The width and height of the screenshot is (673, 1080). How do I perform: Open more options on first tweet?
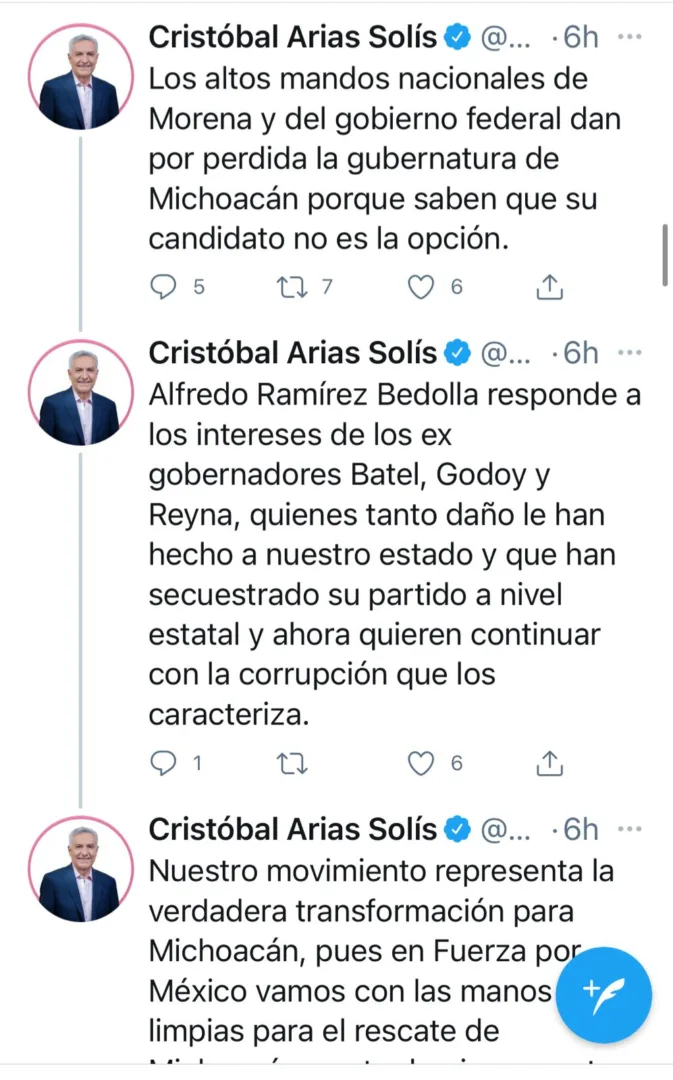coord(630,37)
